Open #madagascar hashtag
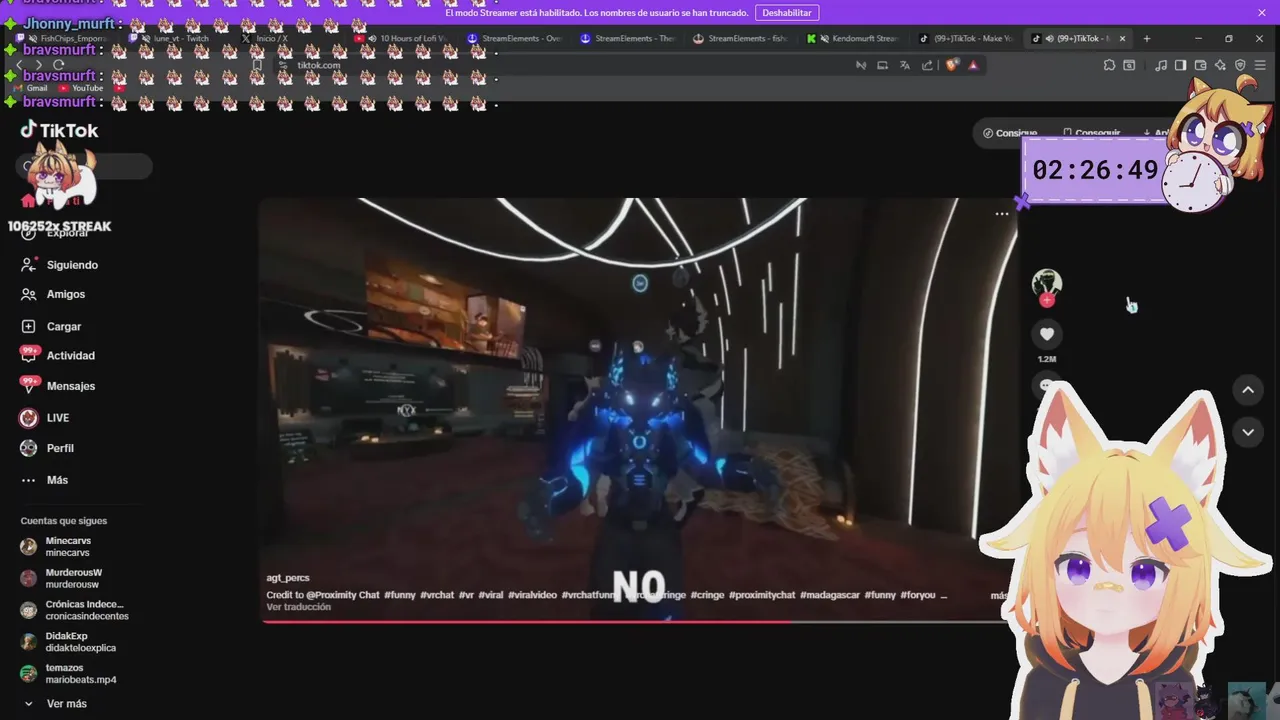Image resolution: width=1280 pixels, height=720 pixels. pyautogui.click(x=830, y=595)
